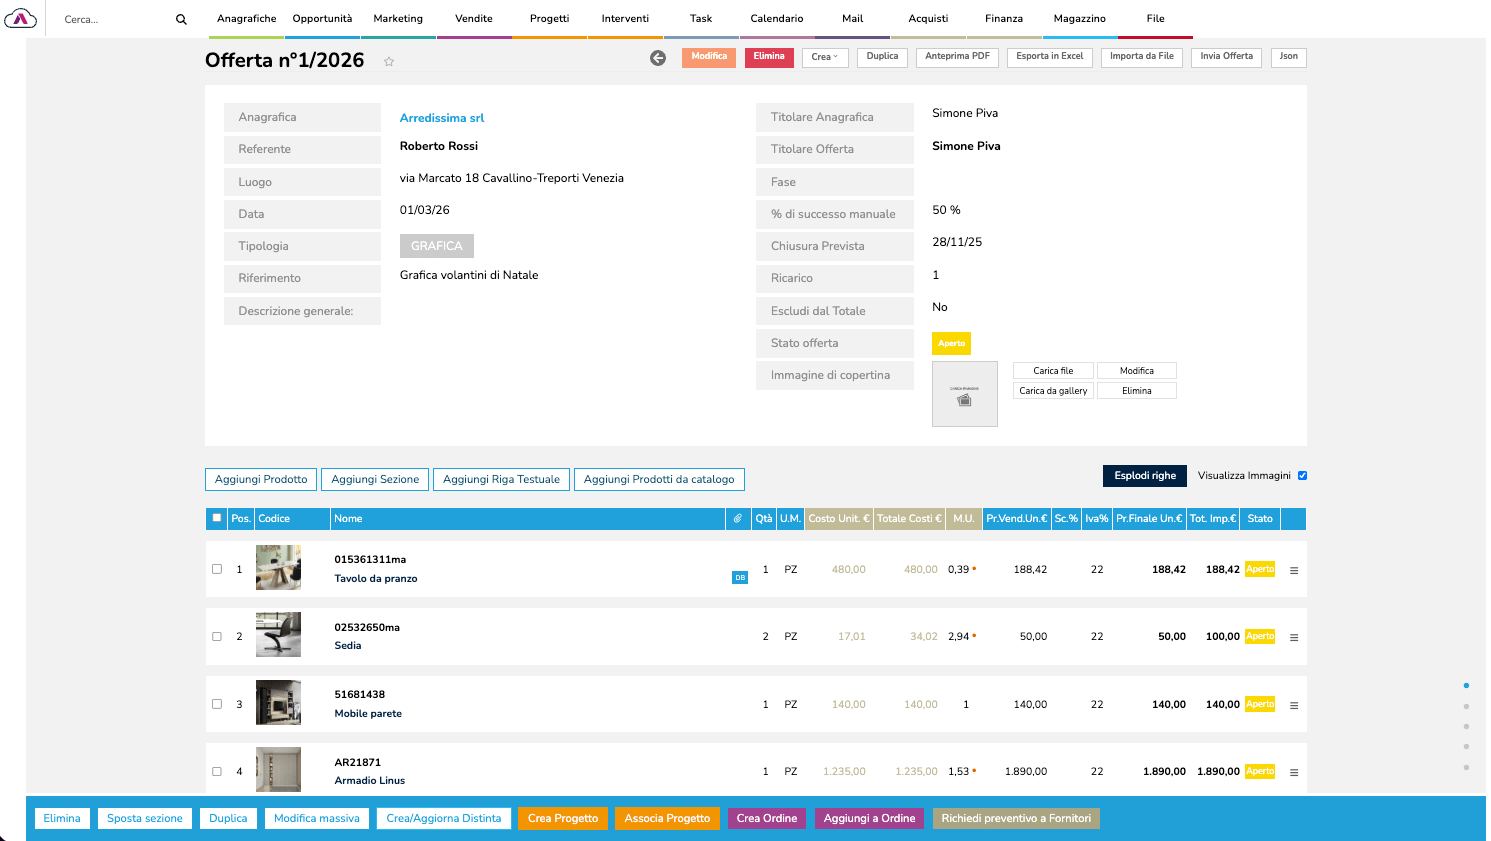
Task: Open the Vendite menu
Action: coord(474,19)
